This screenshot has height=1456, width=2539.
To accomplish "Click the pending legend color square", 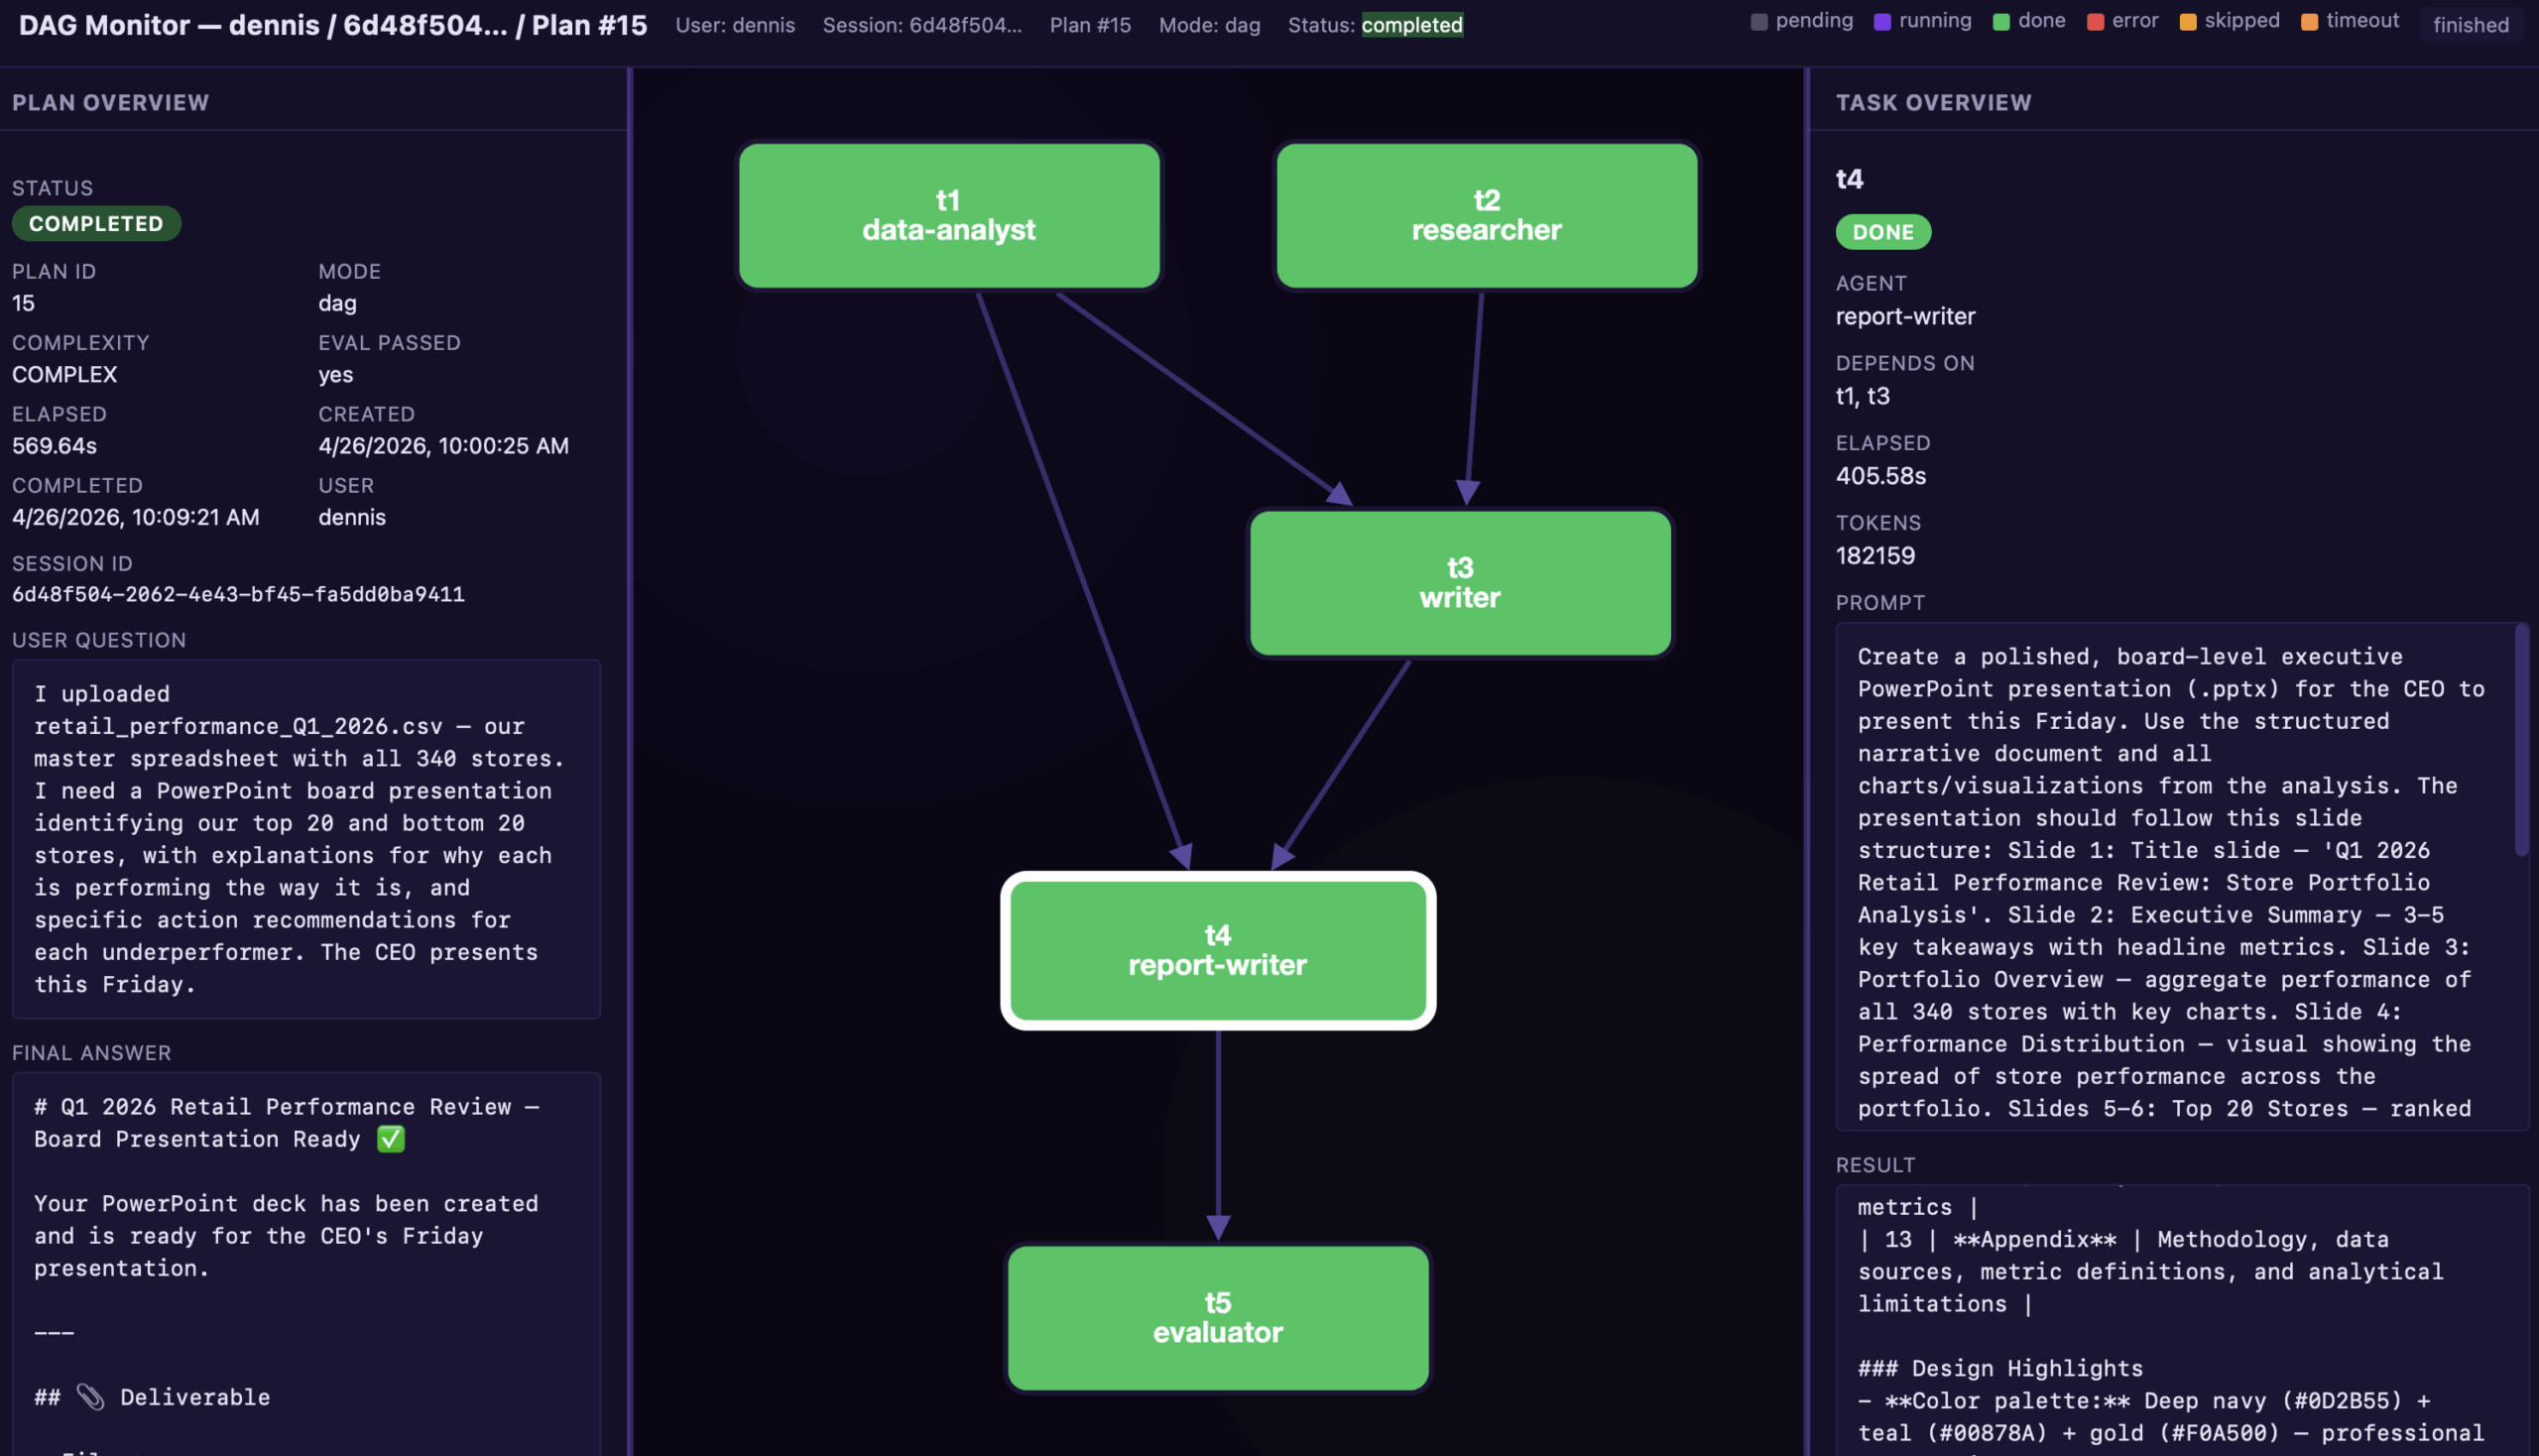I will pyautogui.click(x=1759, y=22).
